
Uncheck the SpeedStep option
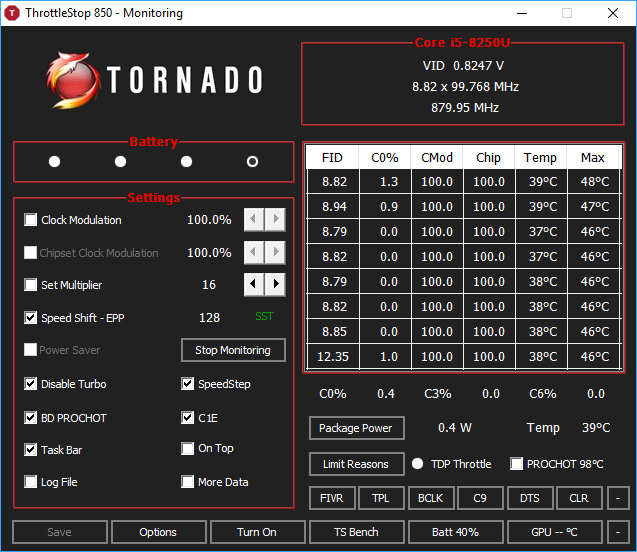(187, 383)
